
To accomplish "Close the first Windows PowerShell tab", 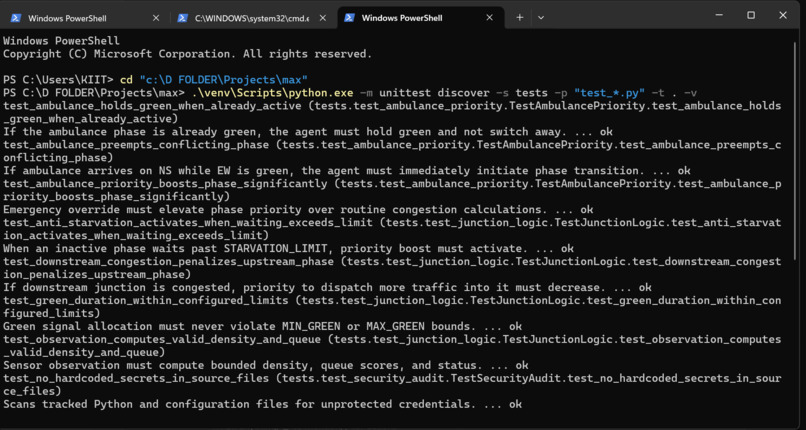I will pos(156,18).
